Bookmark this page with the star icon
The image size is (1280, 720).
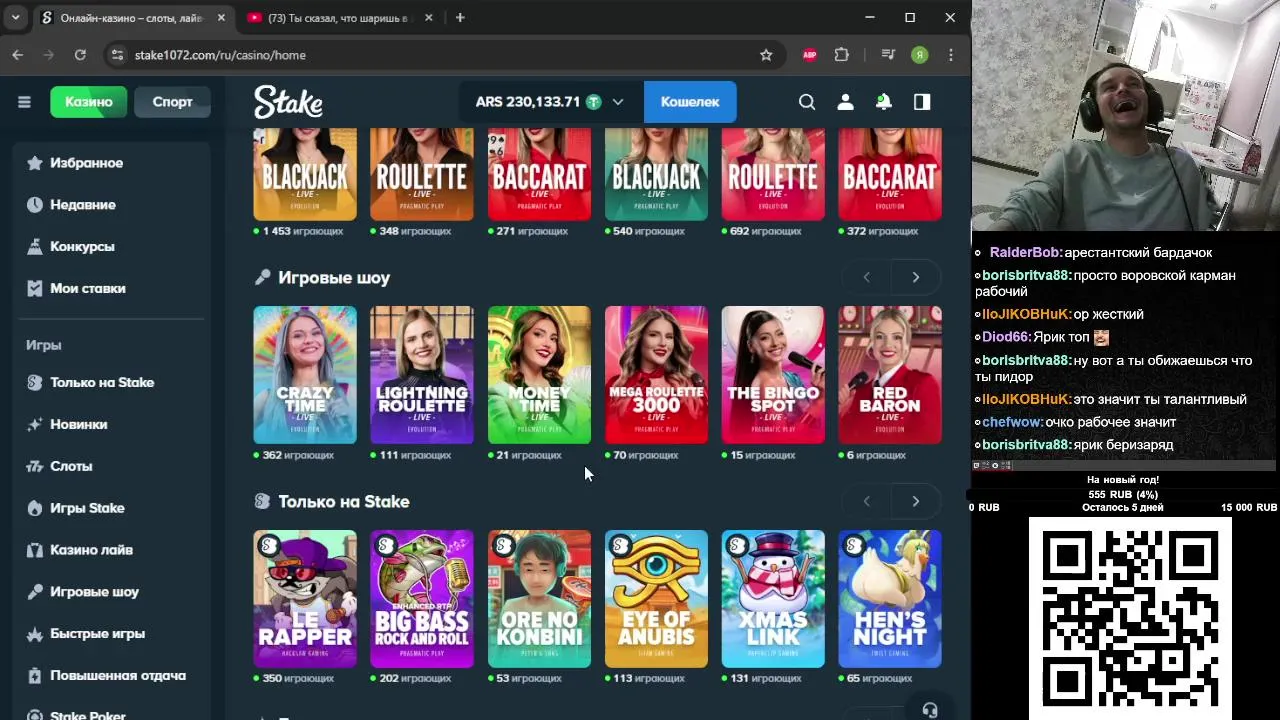click(x=766, y=55)
